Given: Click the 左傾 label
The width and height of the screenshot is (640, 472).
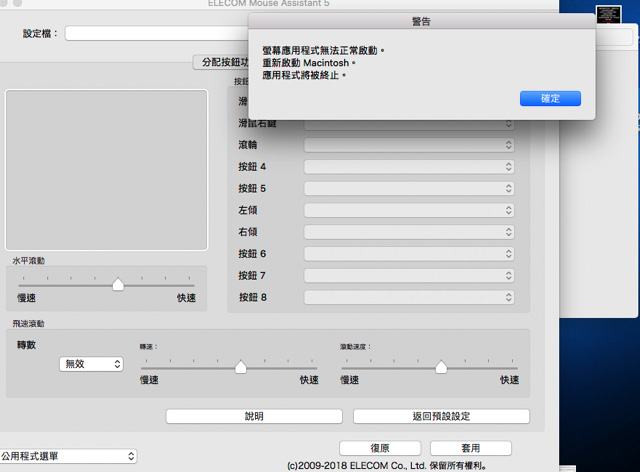Looking at the screenshot, I should (x=248, y=210).
